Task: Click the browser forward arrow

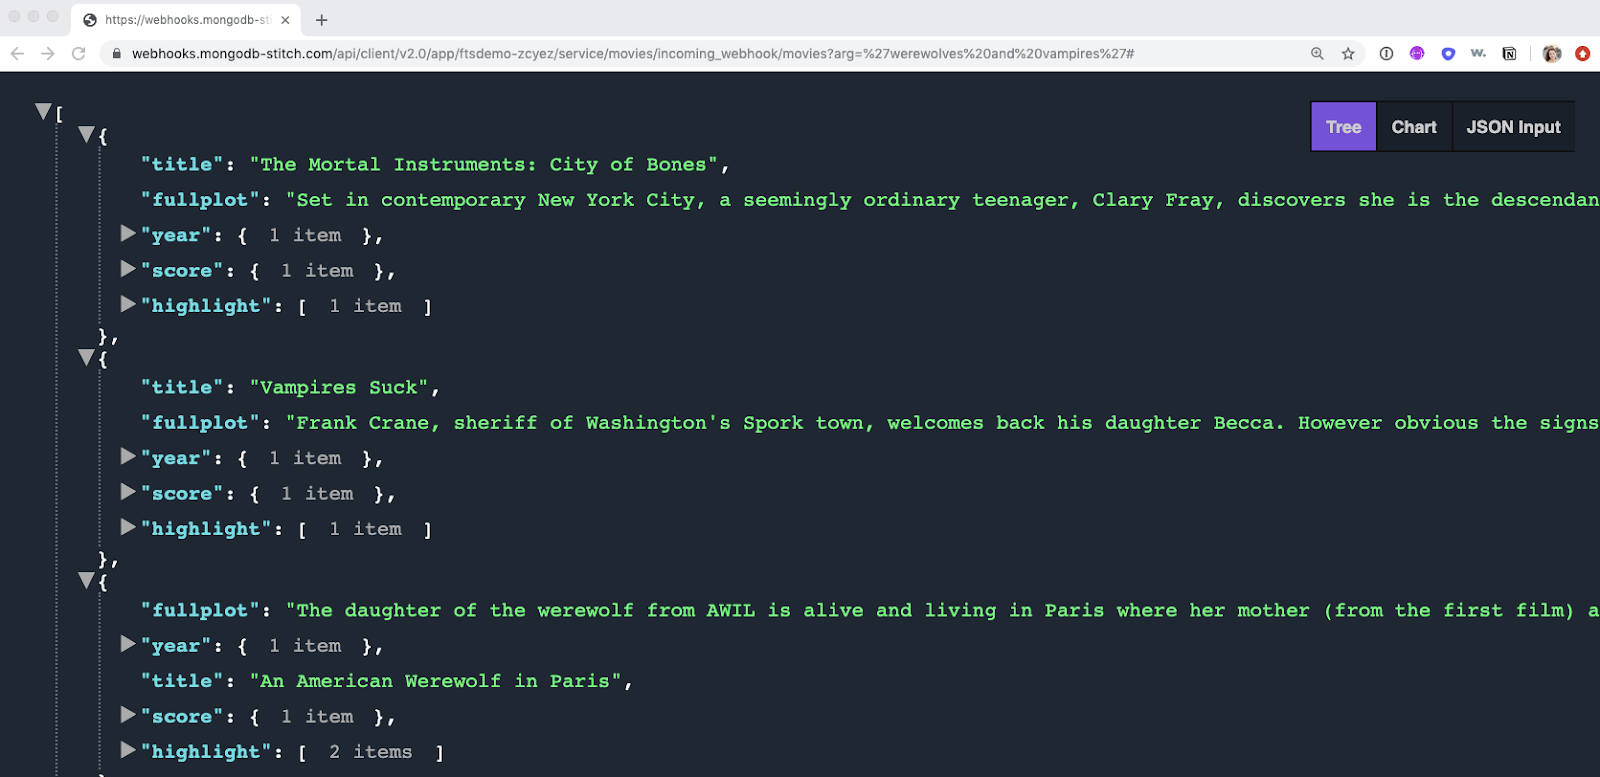Action: coord(48,53)
